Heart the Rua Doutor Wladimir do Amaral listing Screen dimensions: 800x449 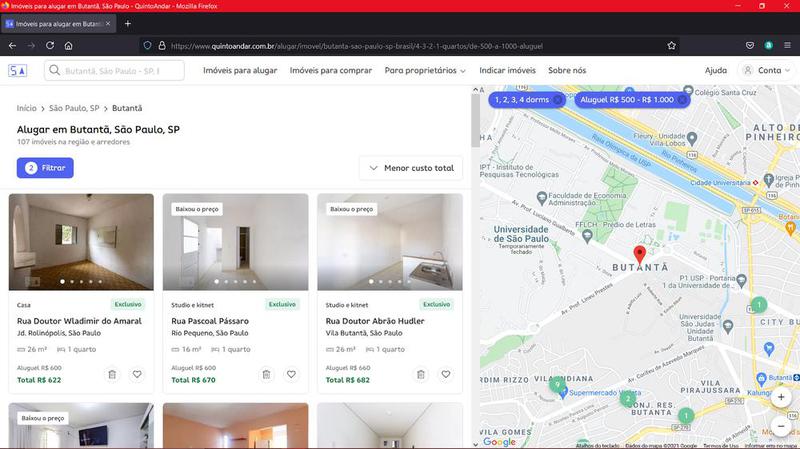point(137,374)
